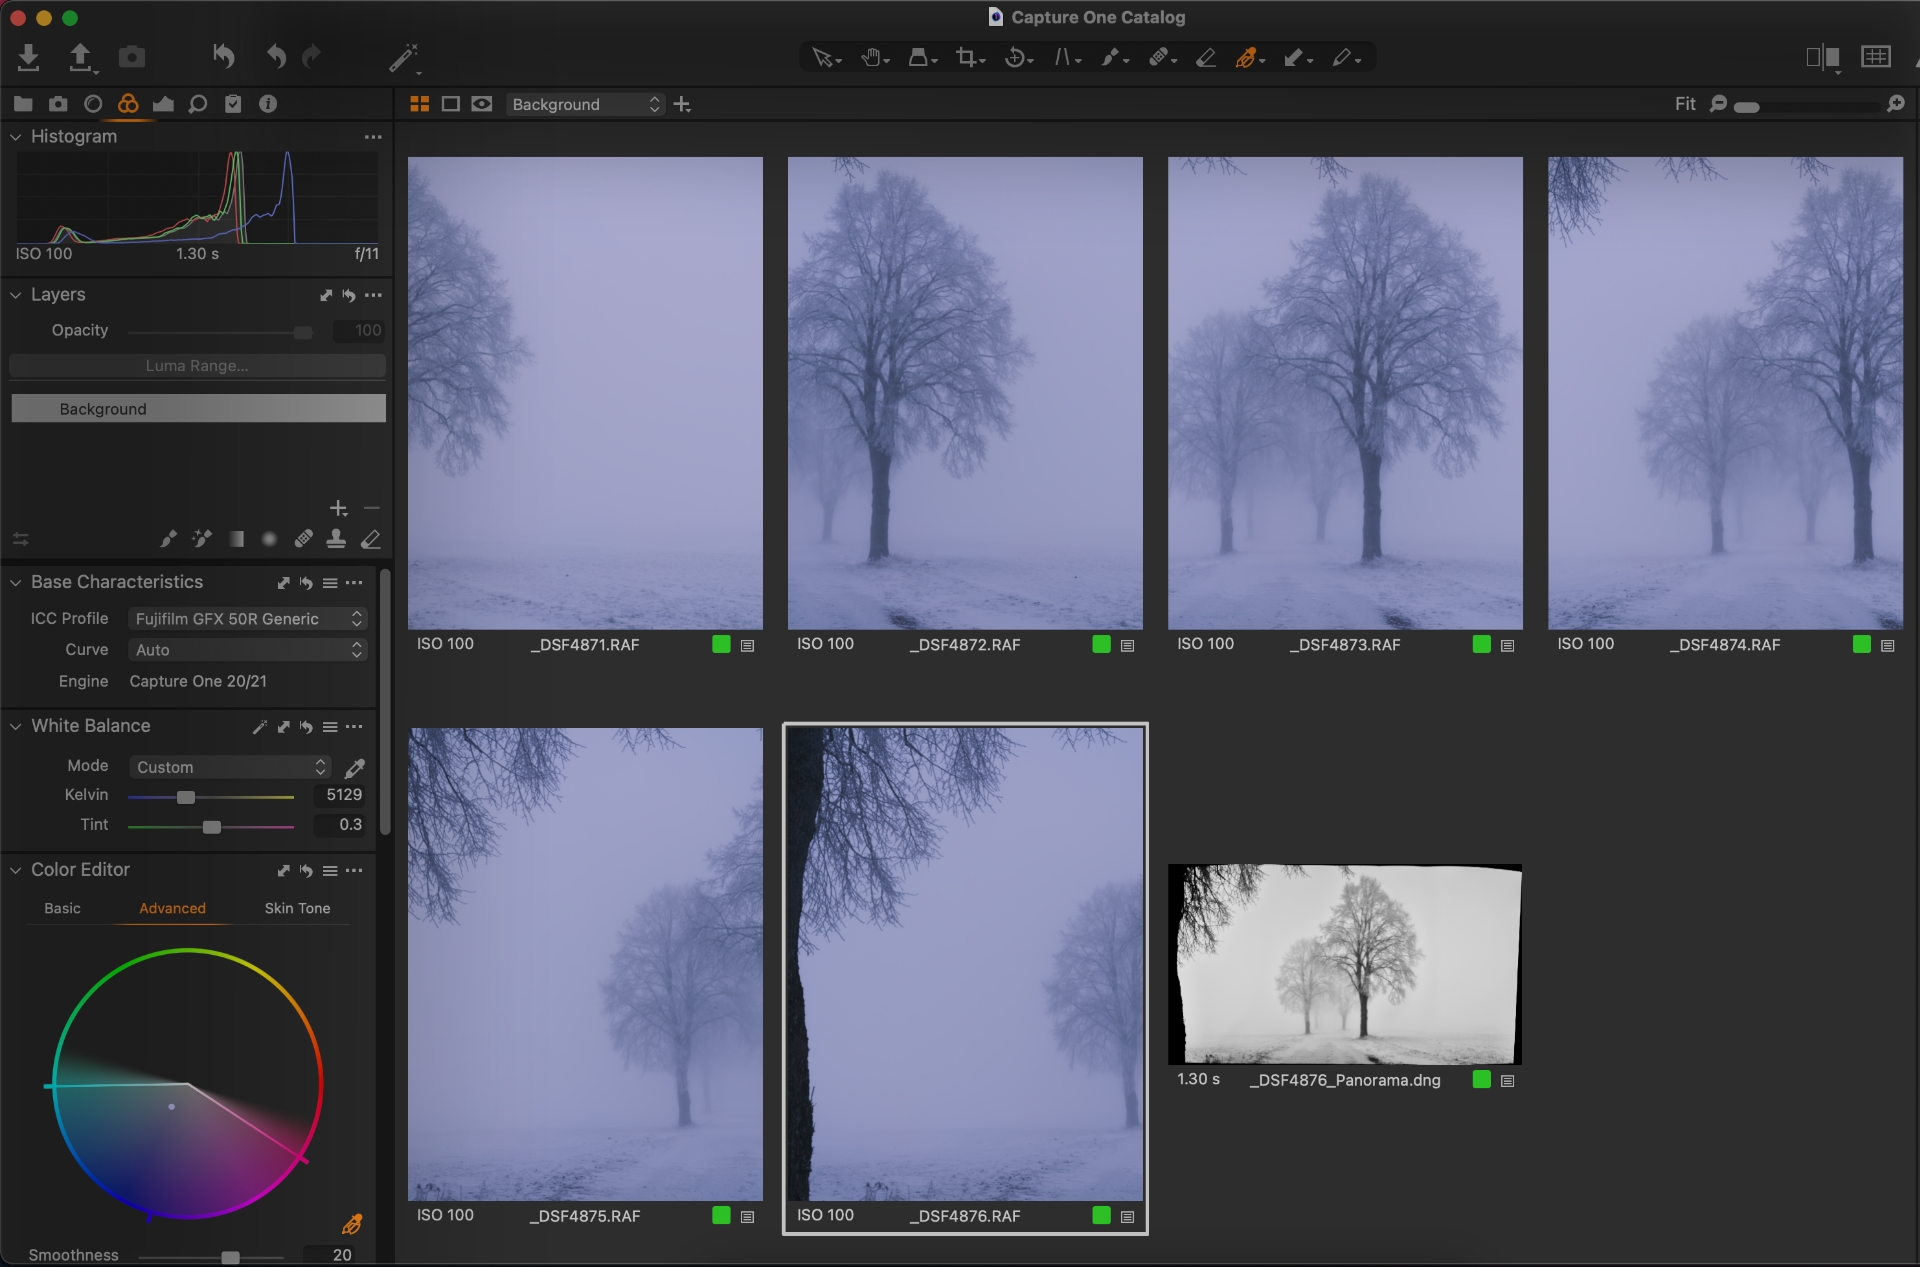Select the Crop tool in the toolbar
Viewport: 1920px width, 1267px height.
click(968, 57)
